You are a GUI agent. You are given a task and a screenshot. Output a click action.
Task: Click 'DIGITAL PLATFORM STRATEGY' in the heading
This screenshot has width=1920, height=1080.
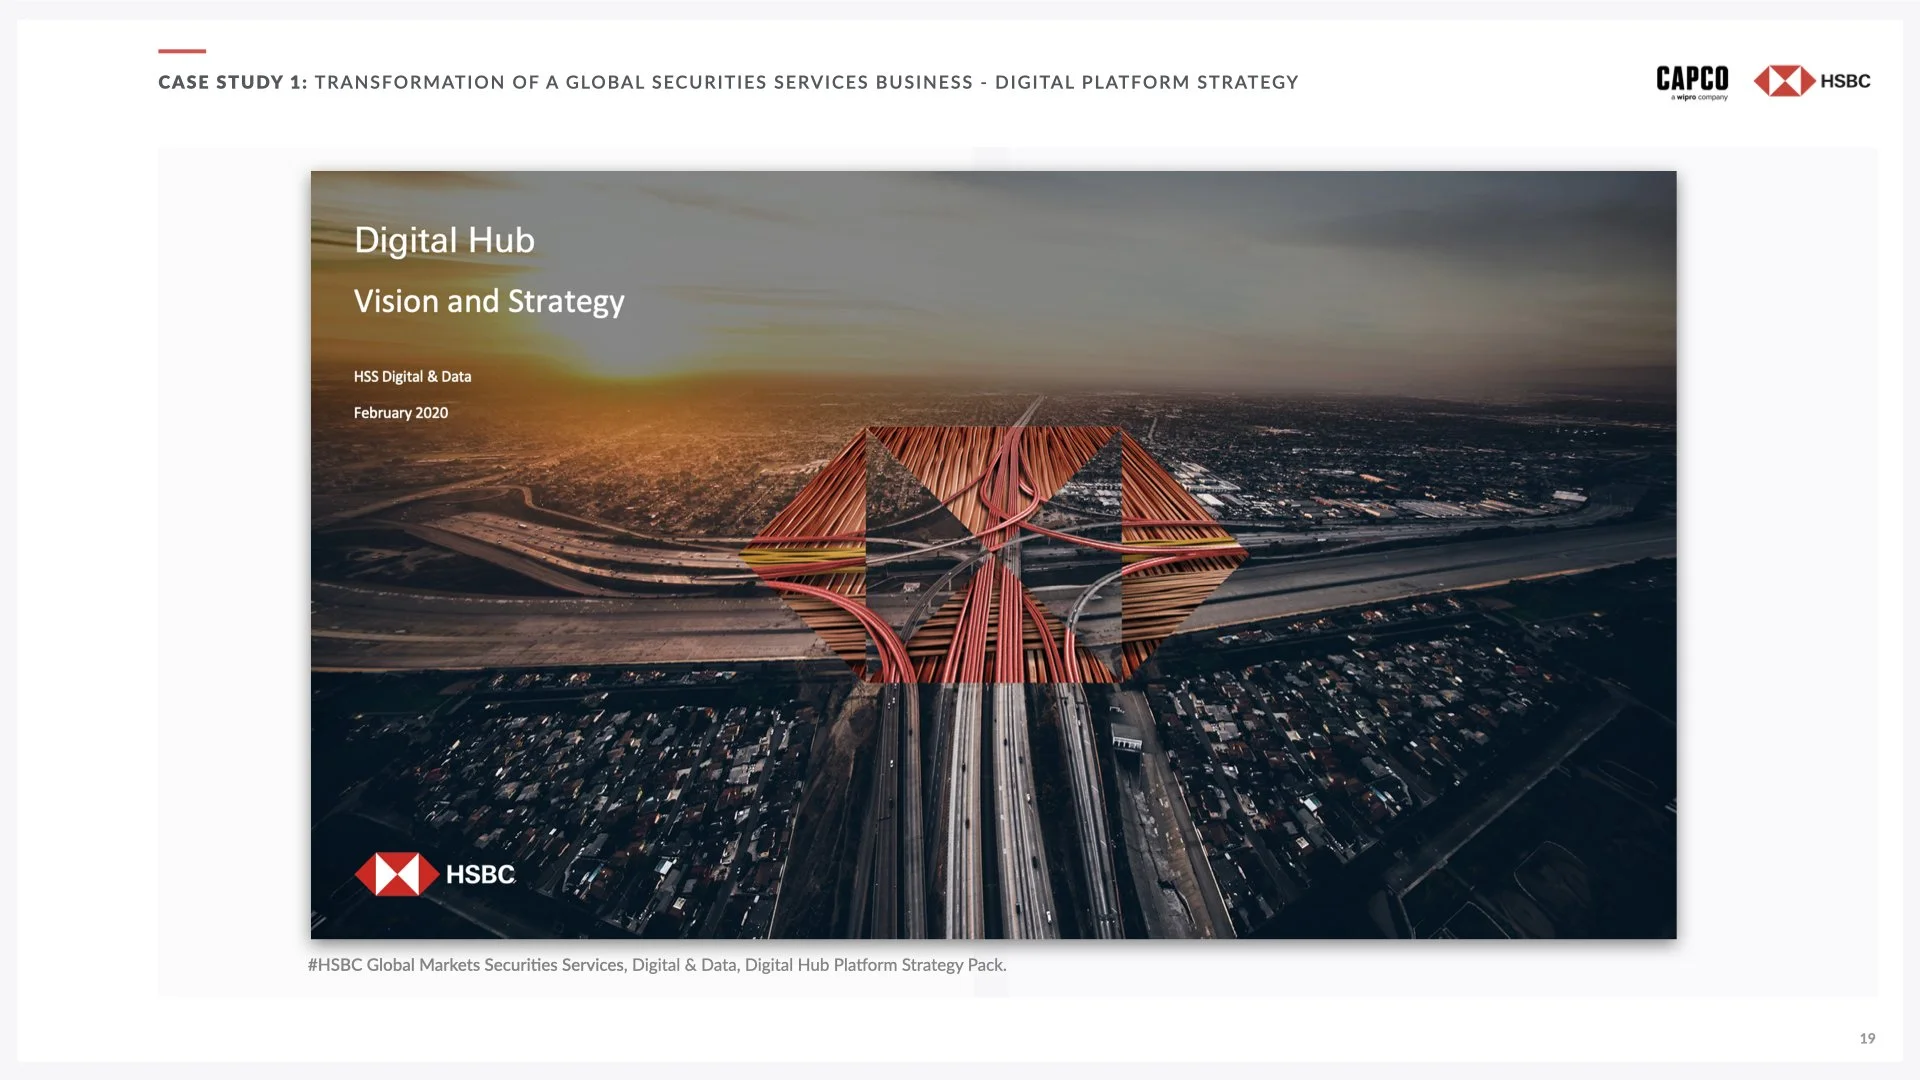pyautogui.click(x=1146, y=82)
